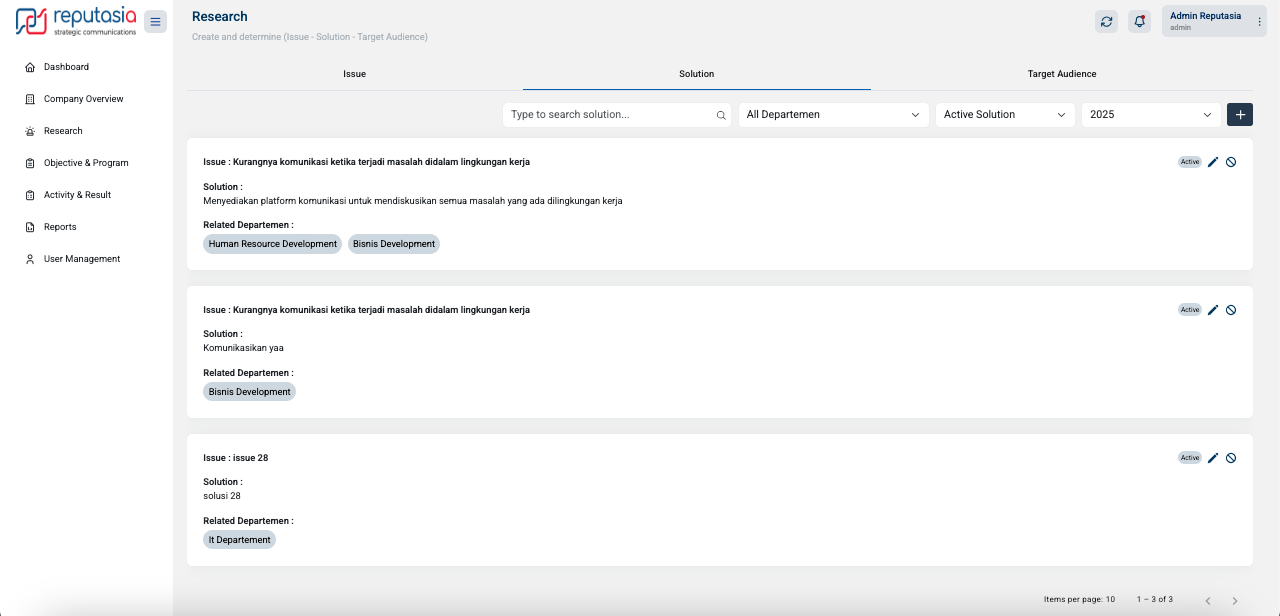Edit the solution for issue 28
Image resolution: width=1280 pixels, height=616 pixels.
pos(1213,458)
